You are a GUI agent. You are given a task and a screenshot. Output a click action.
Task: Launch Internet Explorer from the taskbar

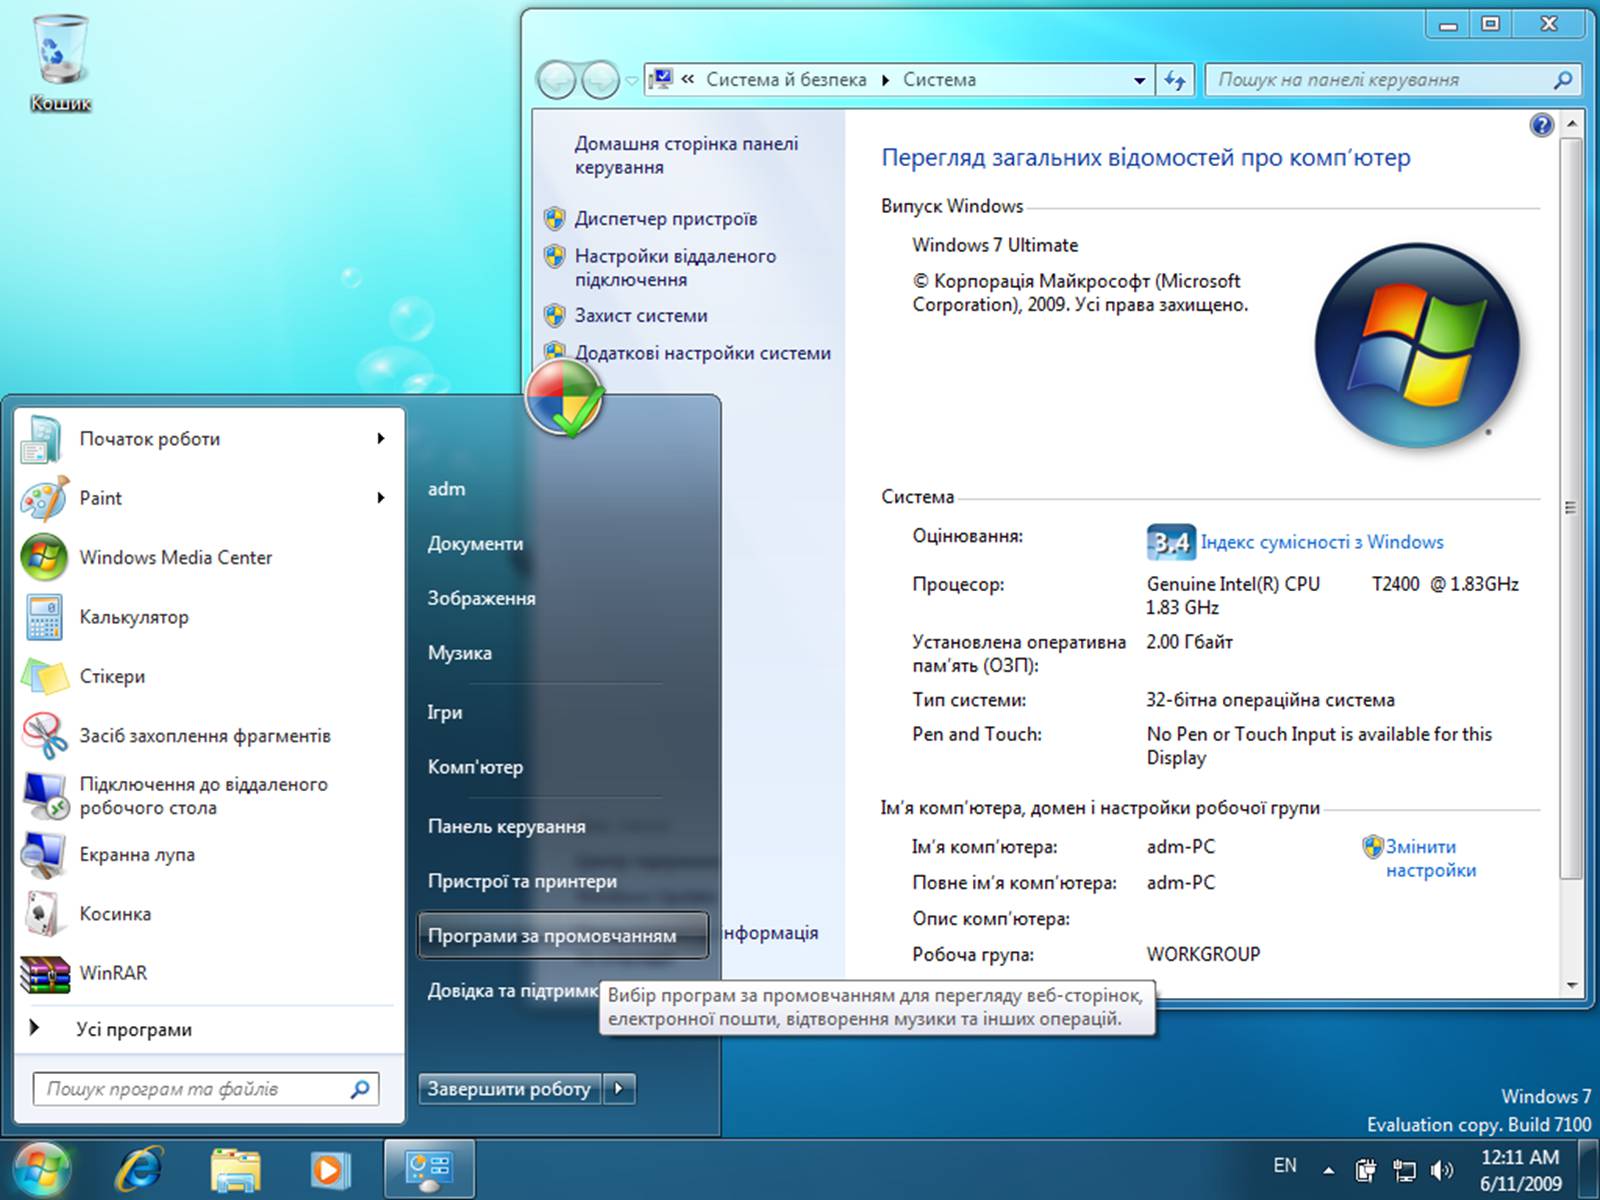pos(140,1169)
